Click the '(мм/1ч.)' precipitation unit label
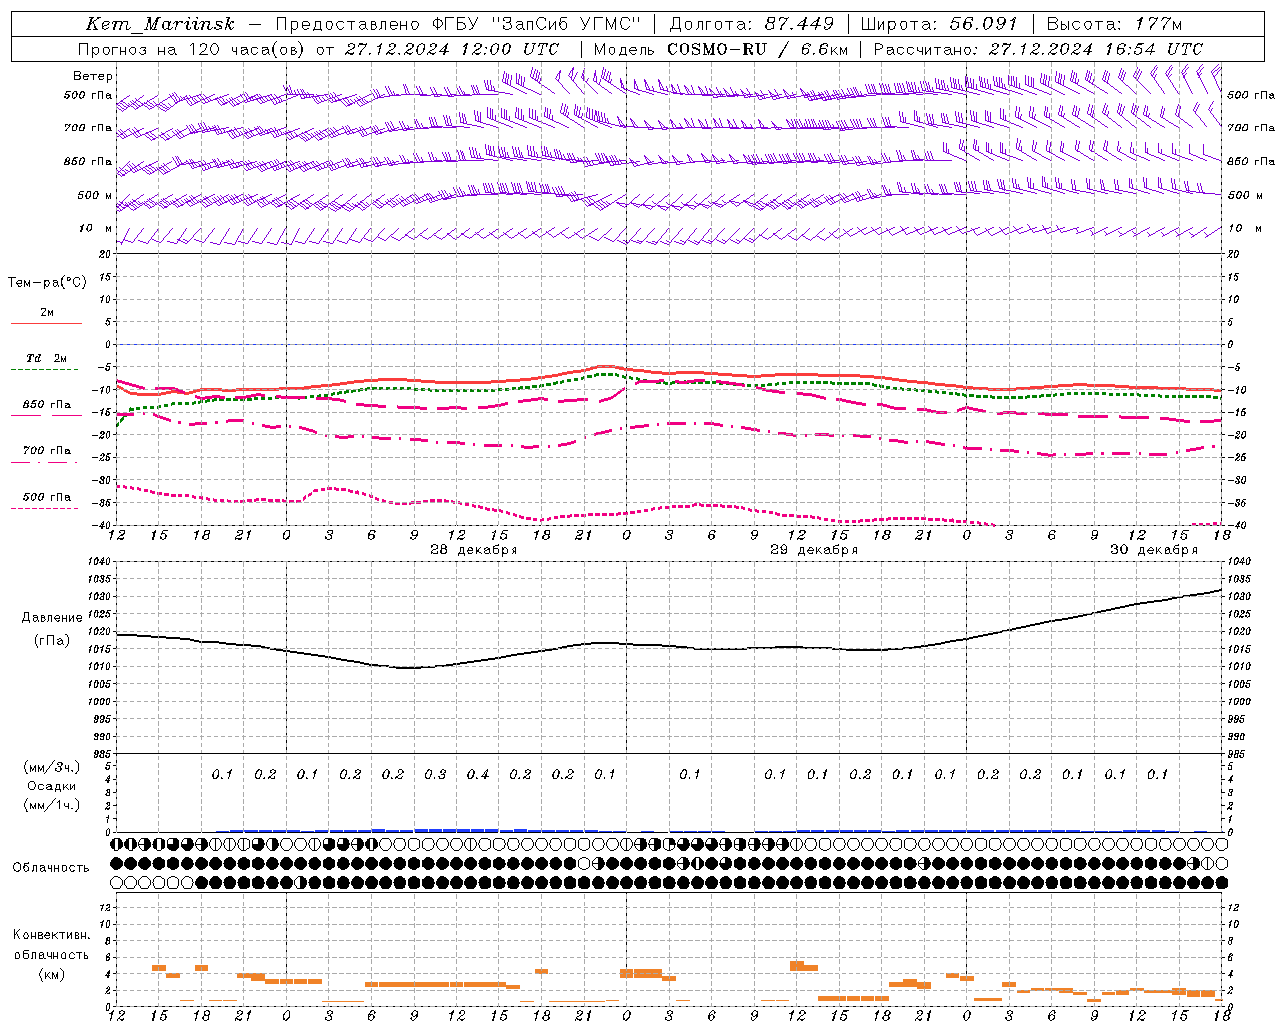Image resolution: width=1280 pixels, height=1024 pixels. click(x=52, y=805)
